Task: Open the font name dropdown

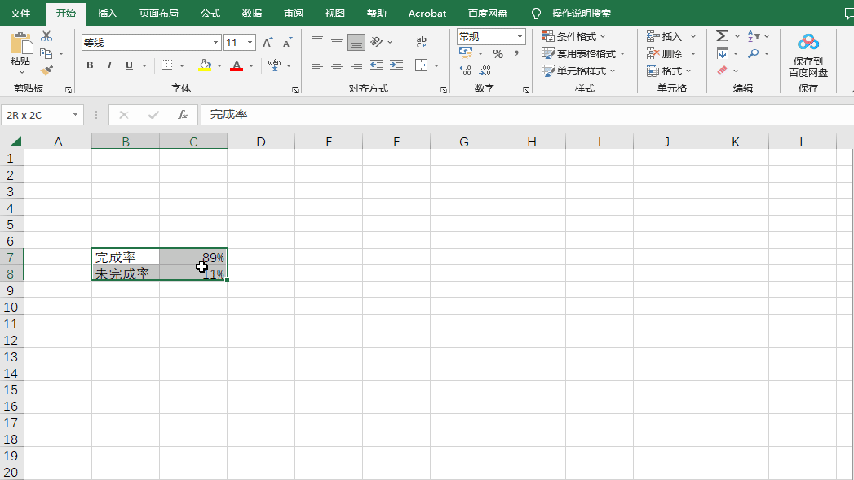Action: pyautogui.click(x=215, y=43)
